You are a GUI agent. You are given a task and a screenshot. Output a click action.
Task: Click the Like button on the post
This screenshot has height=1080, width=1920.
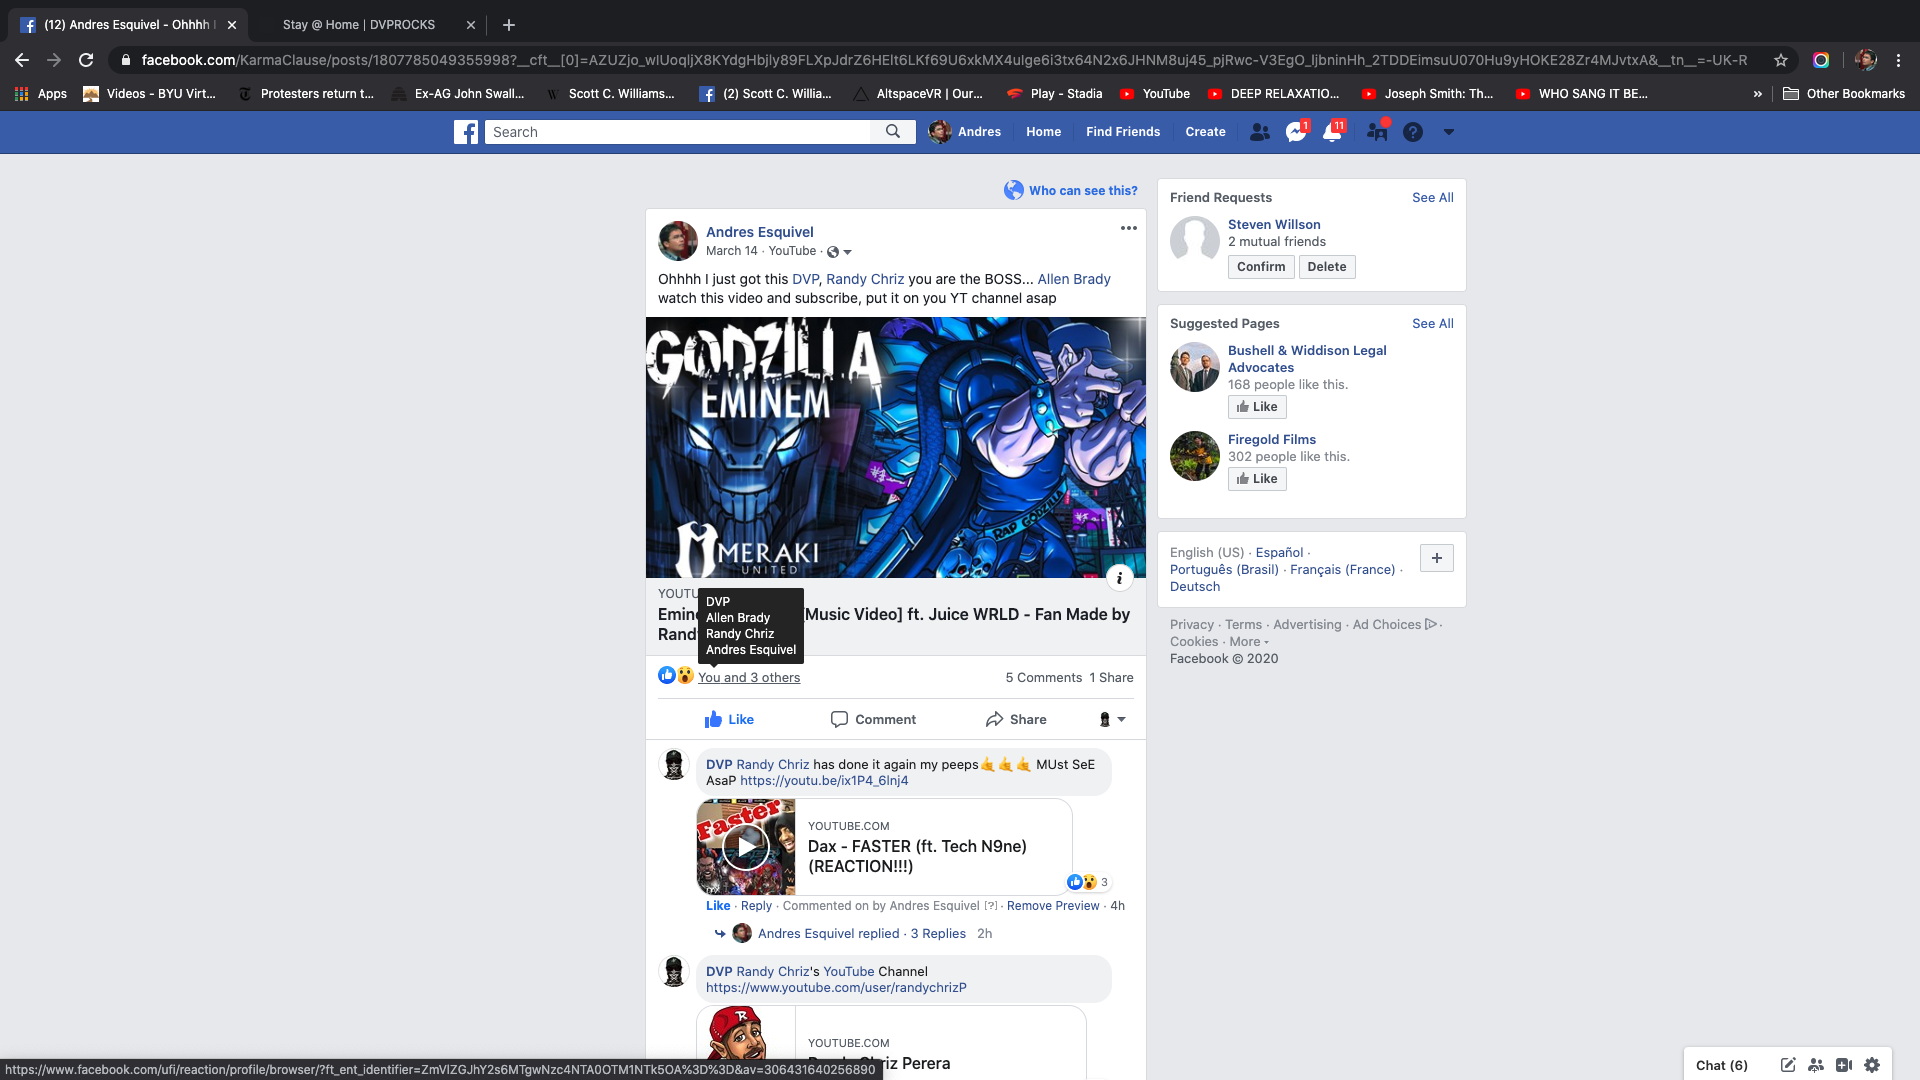729,719
